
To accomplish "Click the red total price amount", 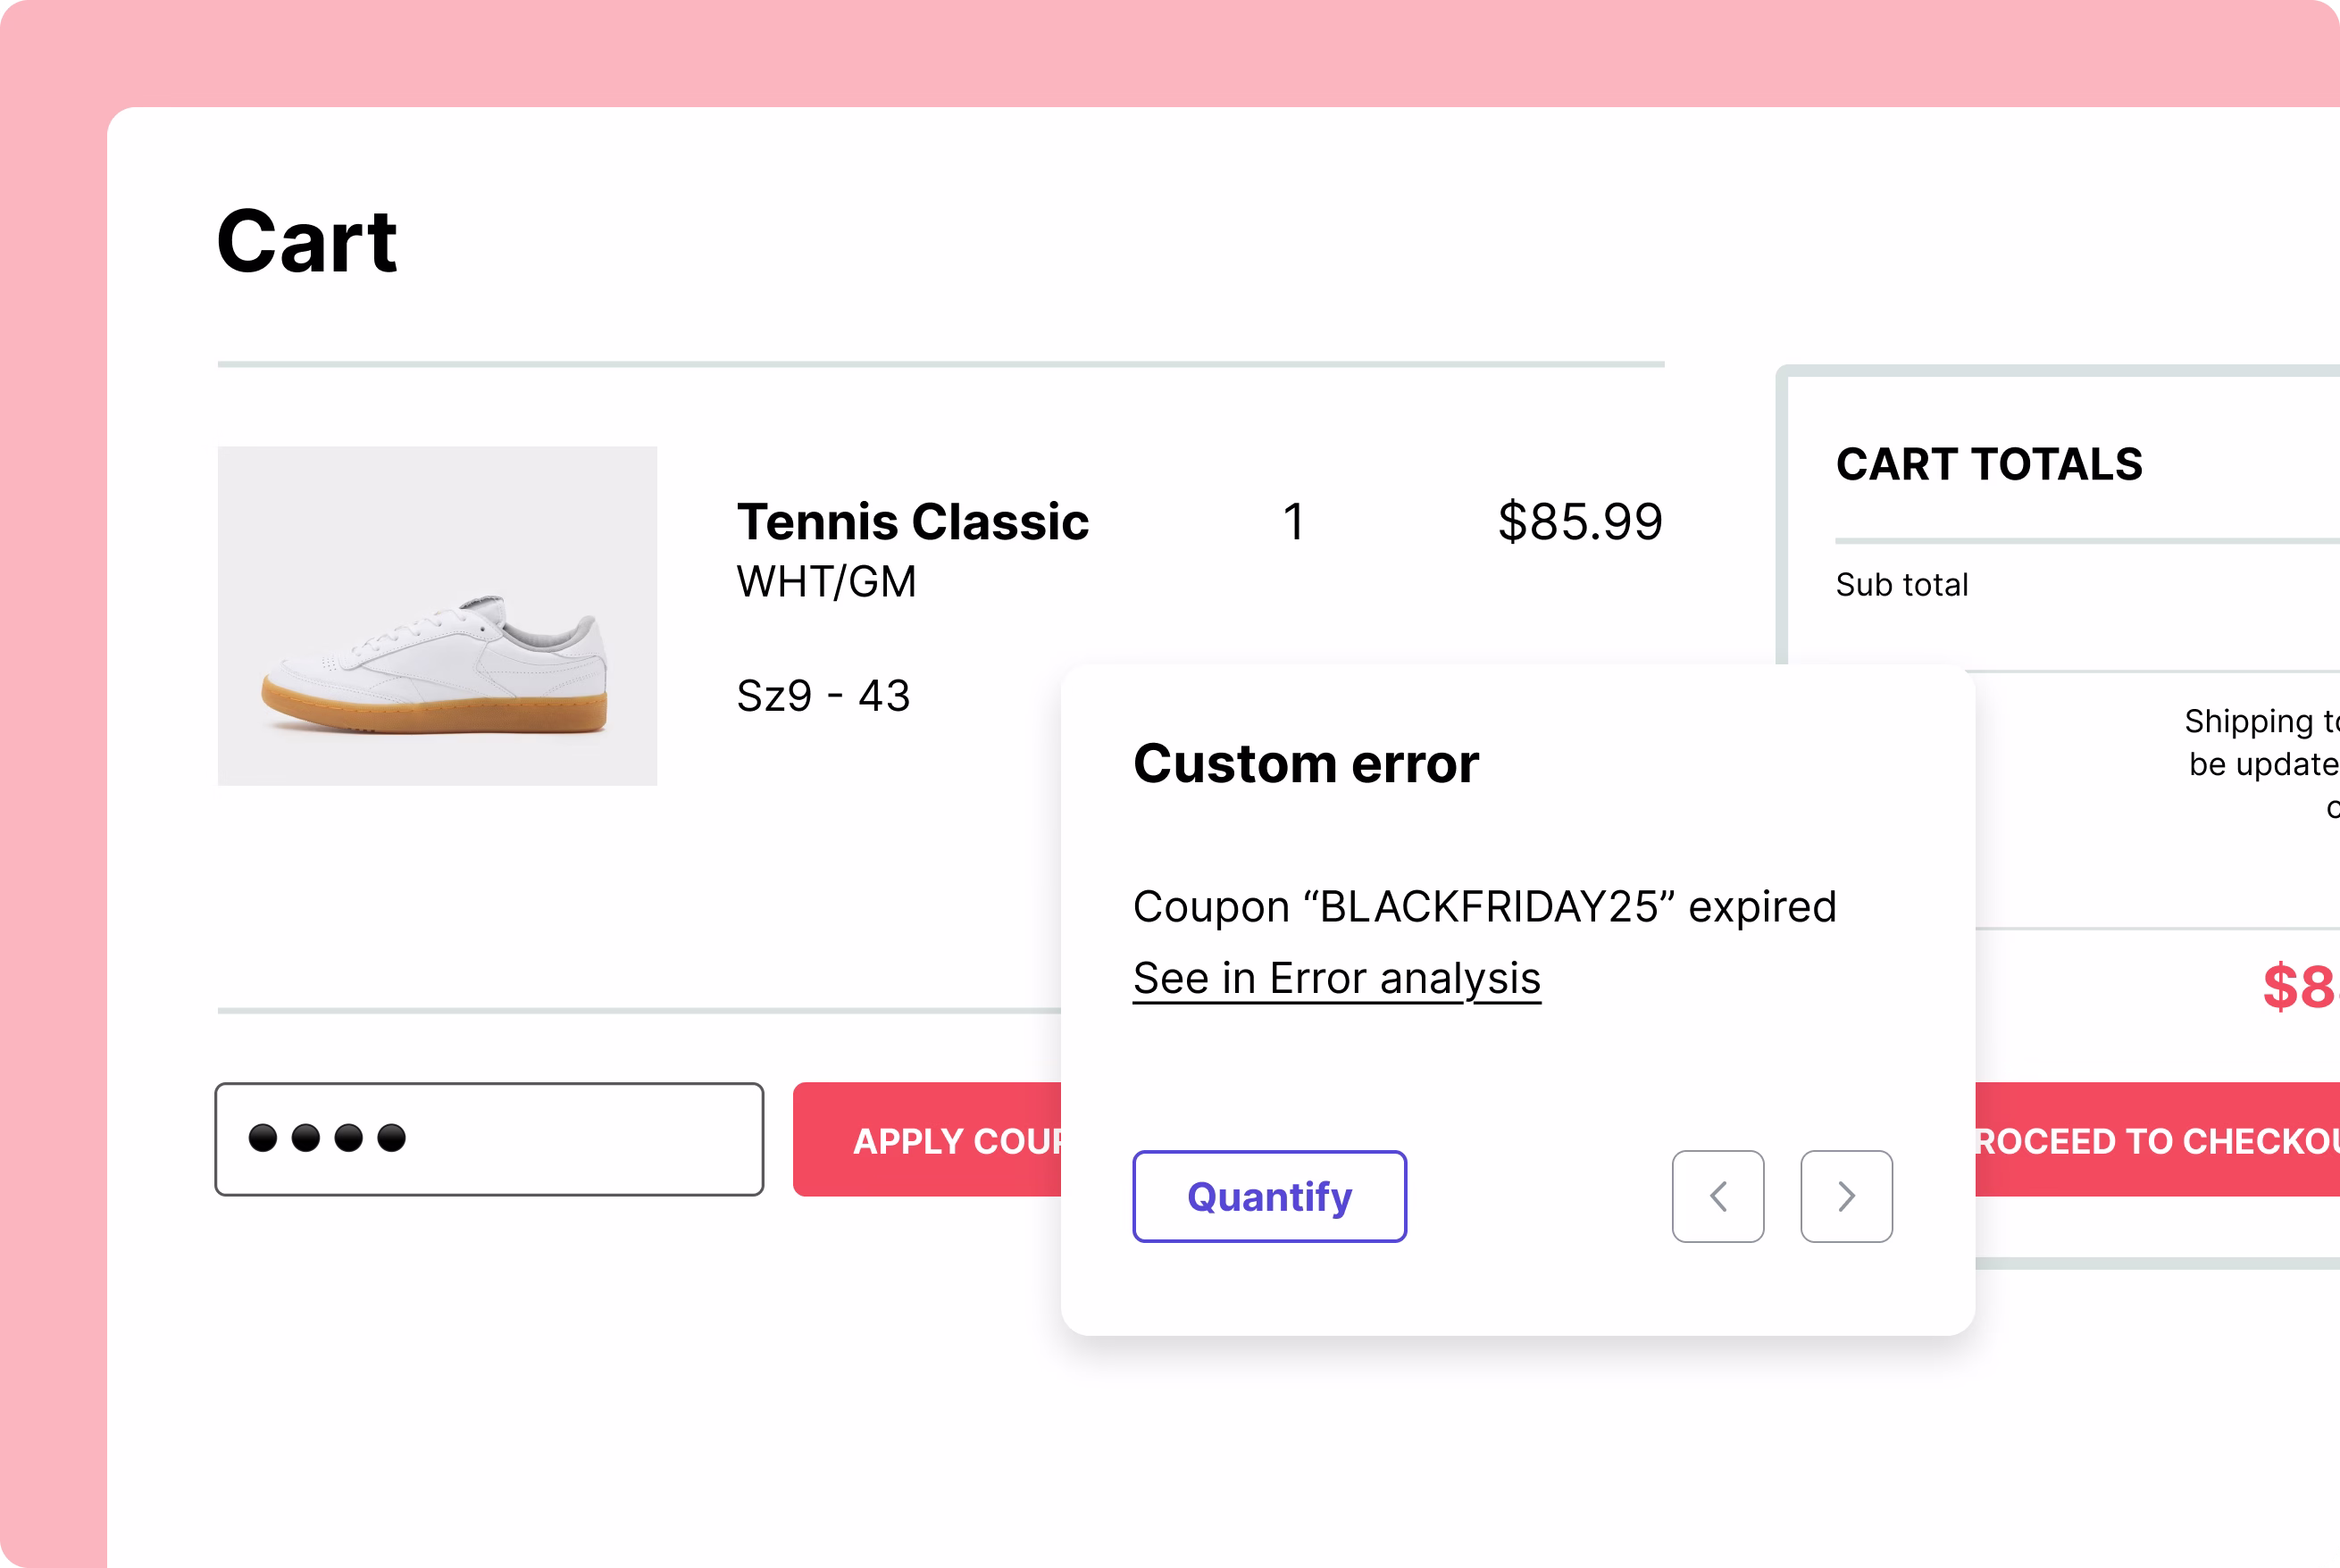I will click(2298, 986).
